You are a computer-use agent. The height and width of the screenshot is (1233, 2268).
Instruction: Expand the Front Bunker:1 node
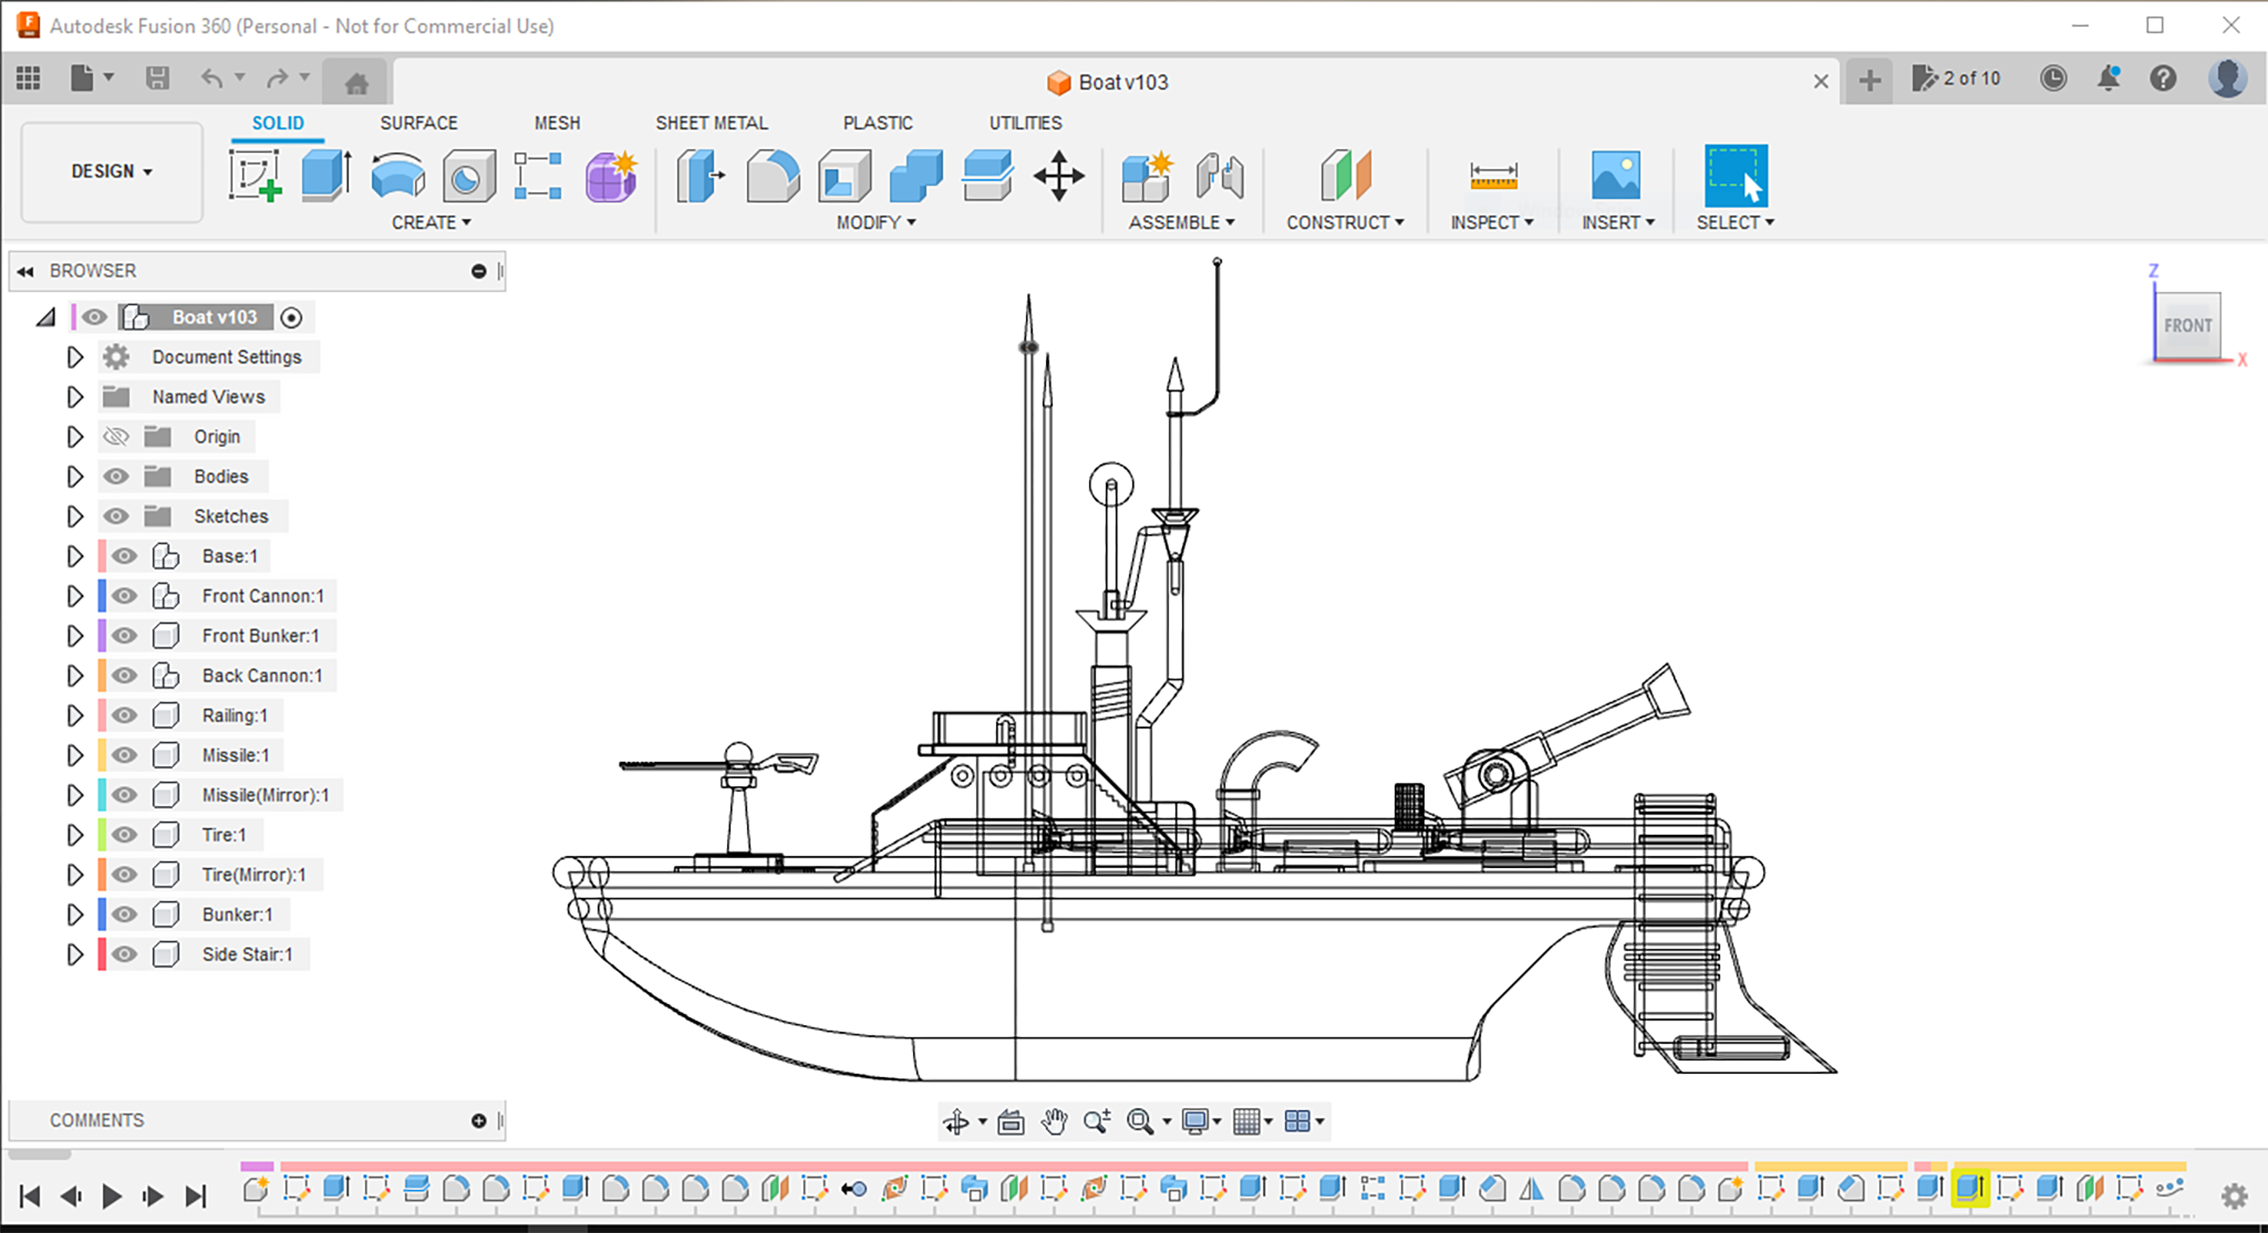click(x=75, y=636)
